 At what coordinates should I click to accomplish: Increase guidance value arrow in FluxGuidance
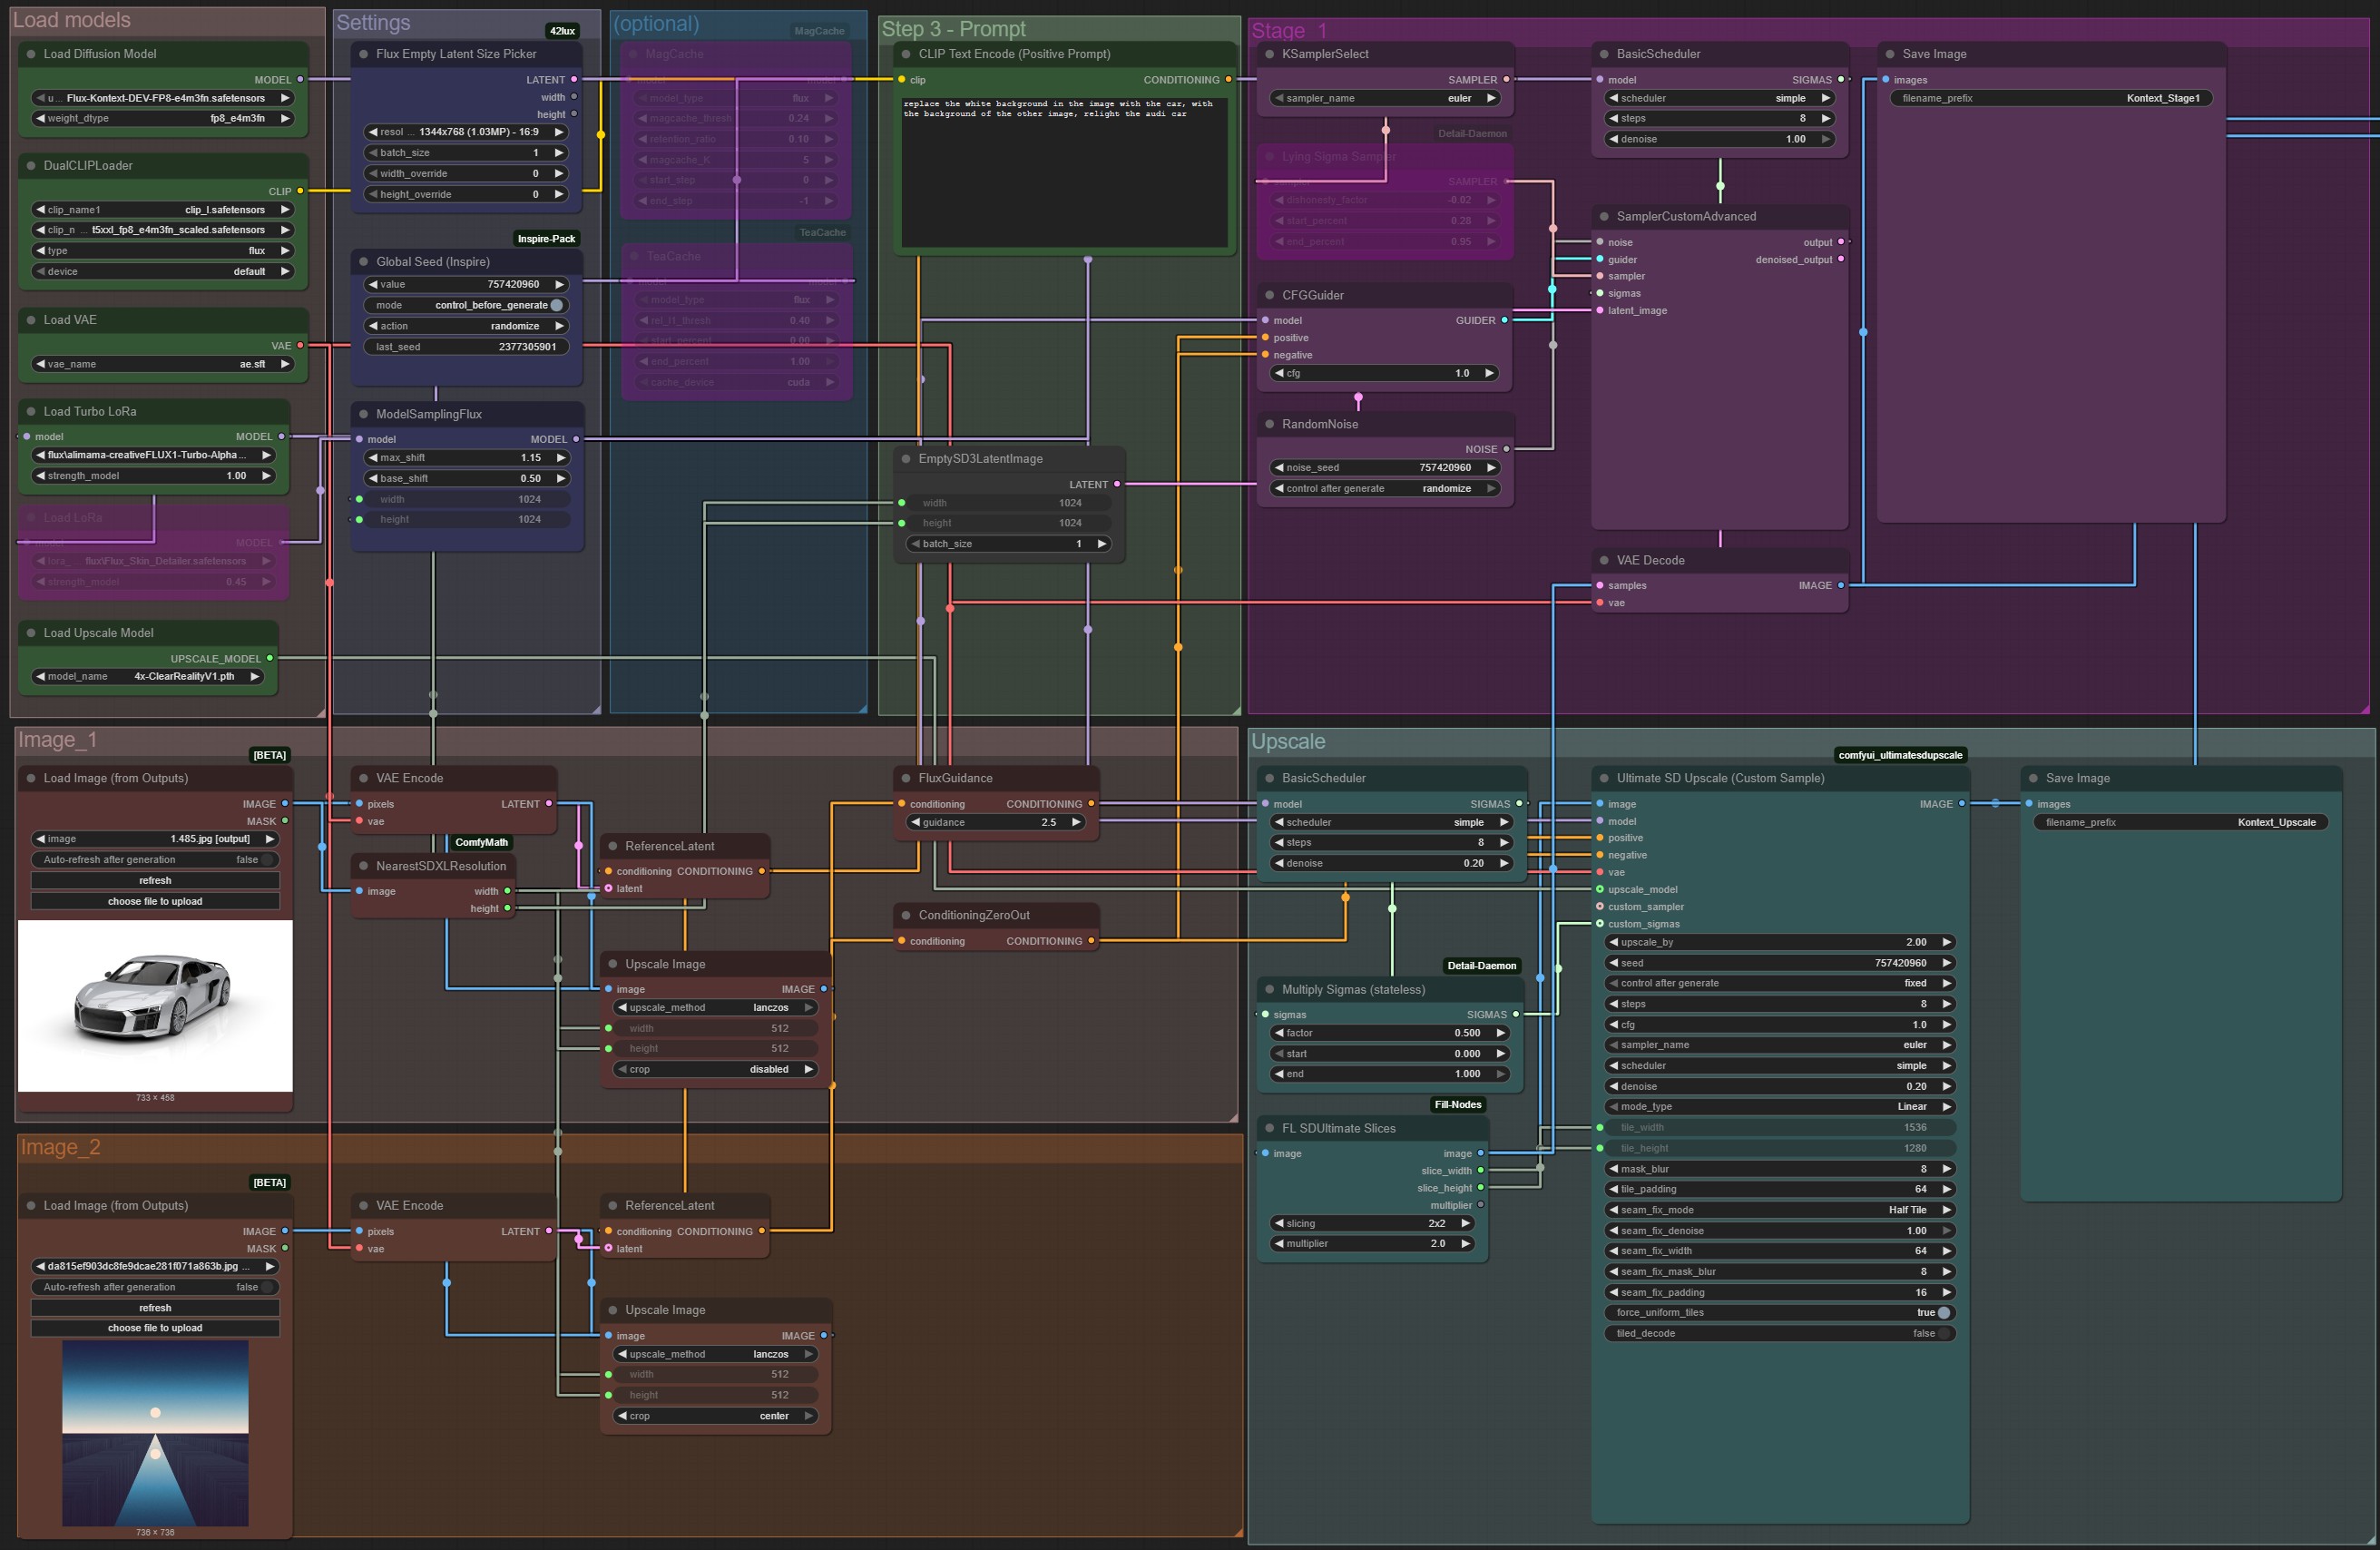click(x=1076, y=822)
